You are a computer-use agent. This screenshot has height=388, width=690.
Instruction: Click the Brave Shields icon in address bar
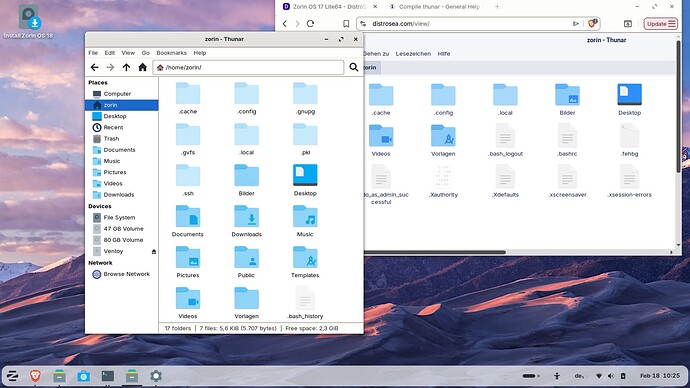(592, 23)
